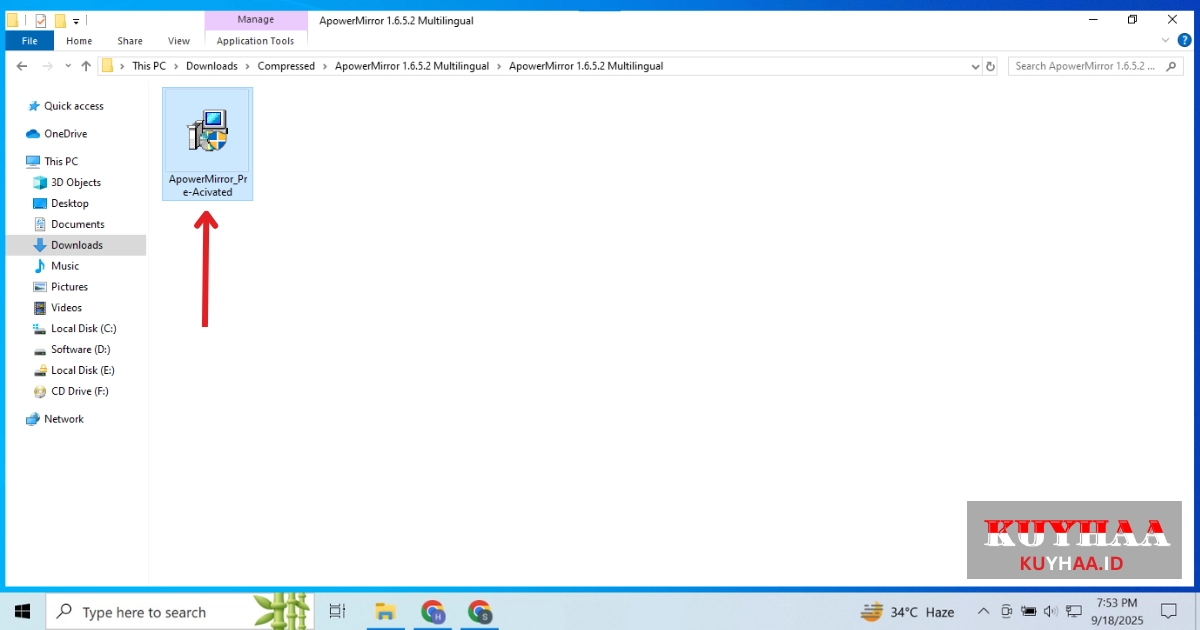
Task: Click the first ApowerMirror 1.6.5.2 Multilingual breadcrumb
Action: [x=412, y=66]
